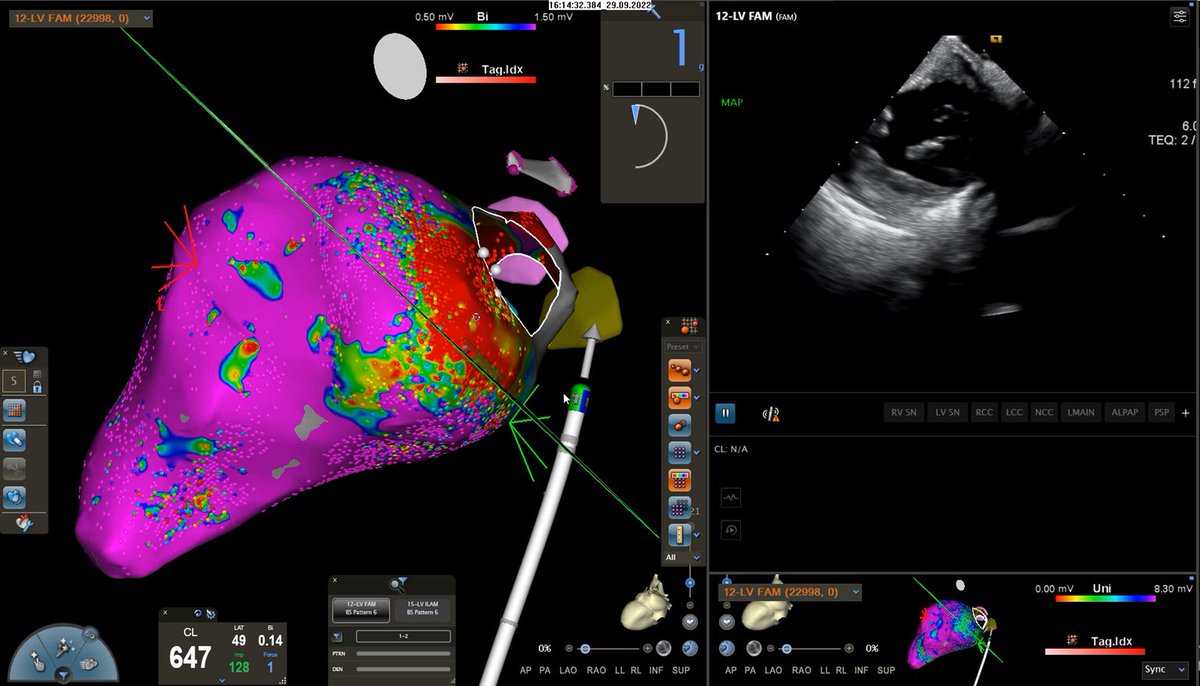Select the vertical catheter strip icon

(x=679, y=535)
